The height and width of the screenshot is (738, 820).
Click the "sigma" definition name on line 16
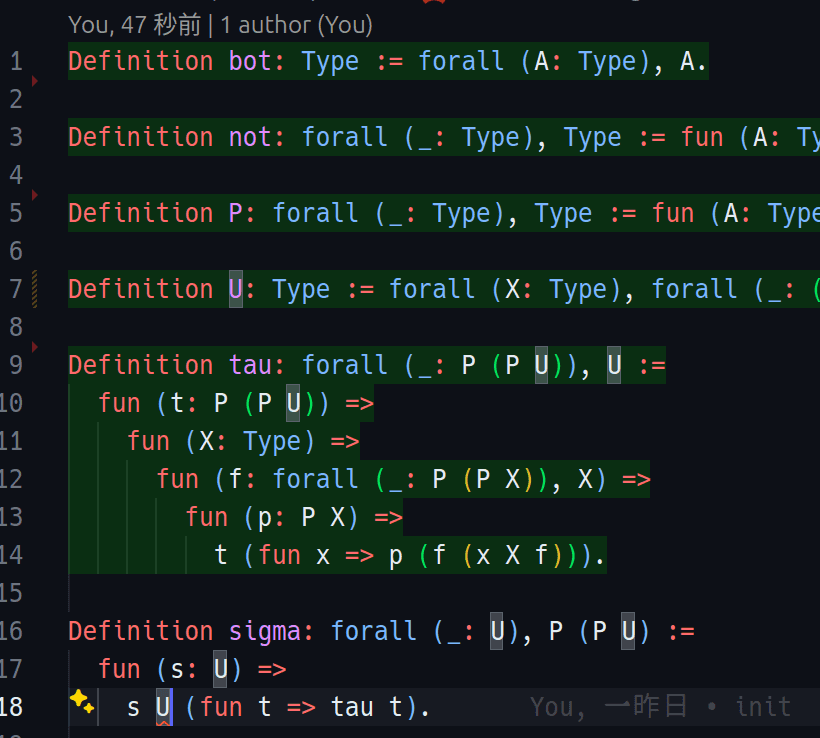265,631
